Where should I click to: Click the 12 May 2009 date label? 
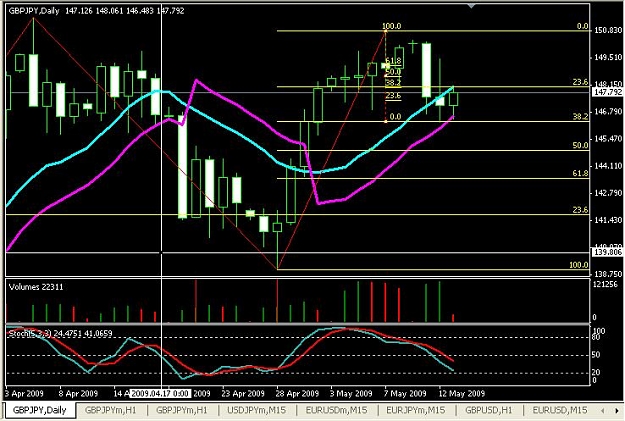(x=462, y=393)
